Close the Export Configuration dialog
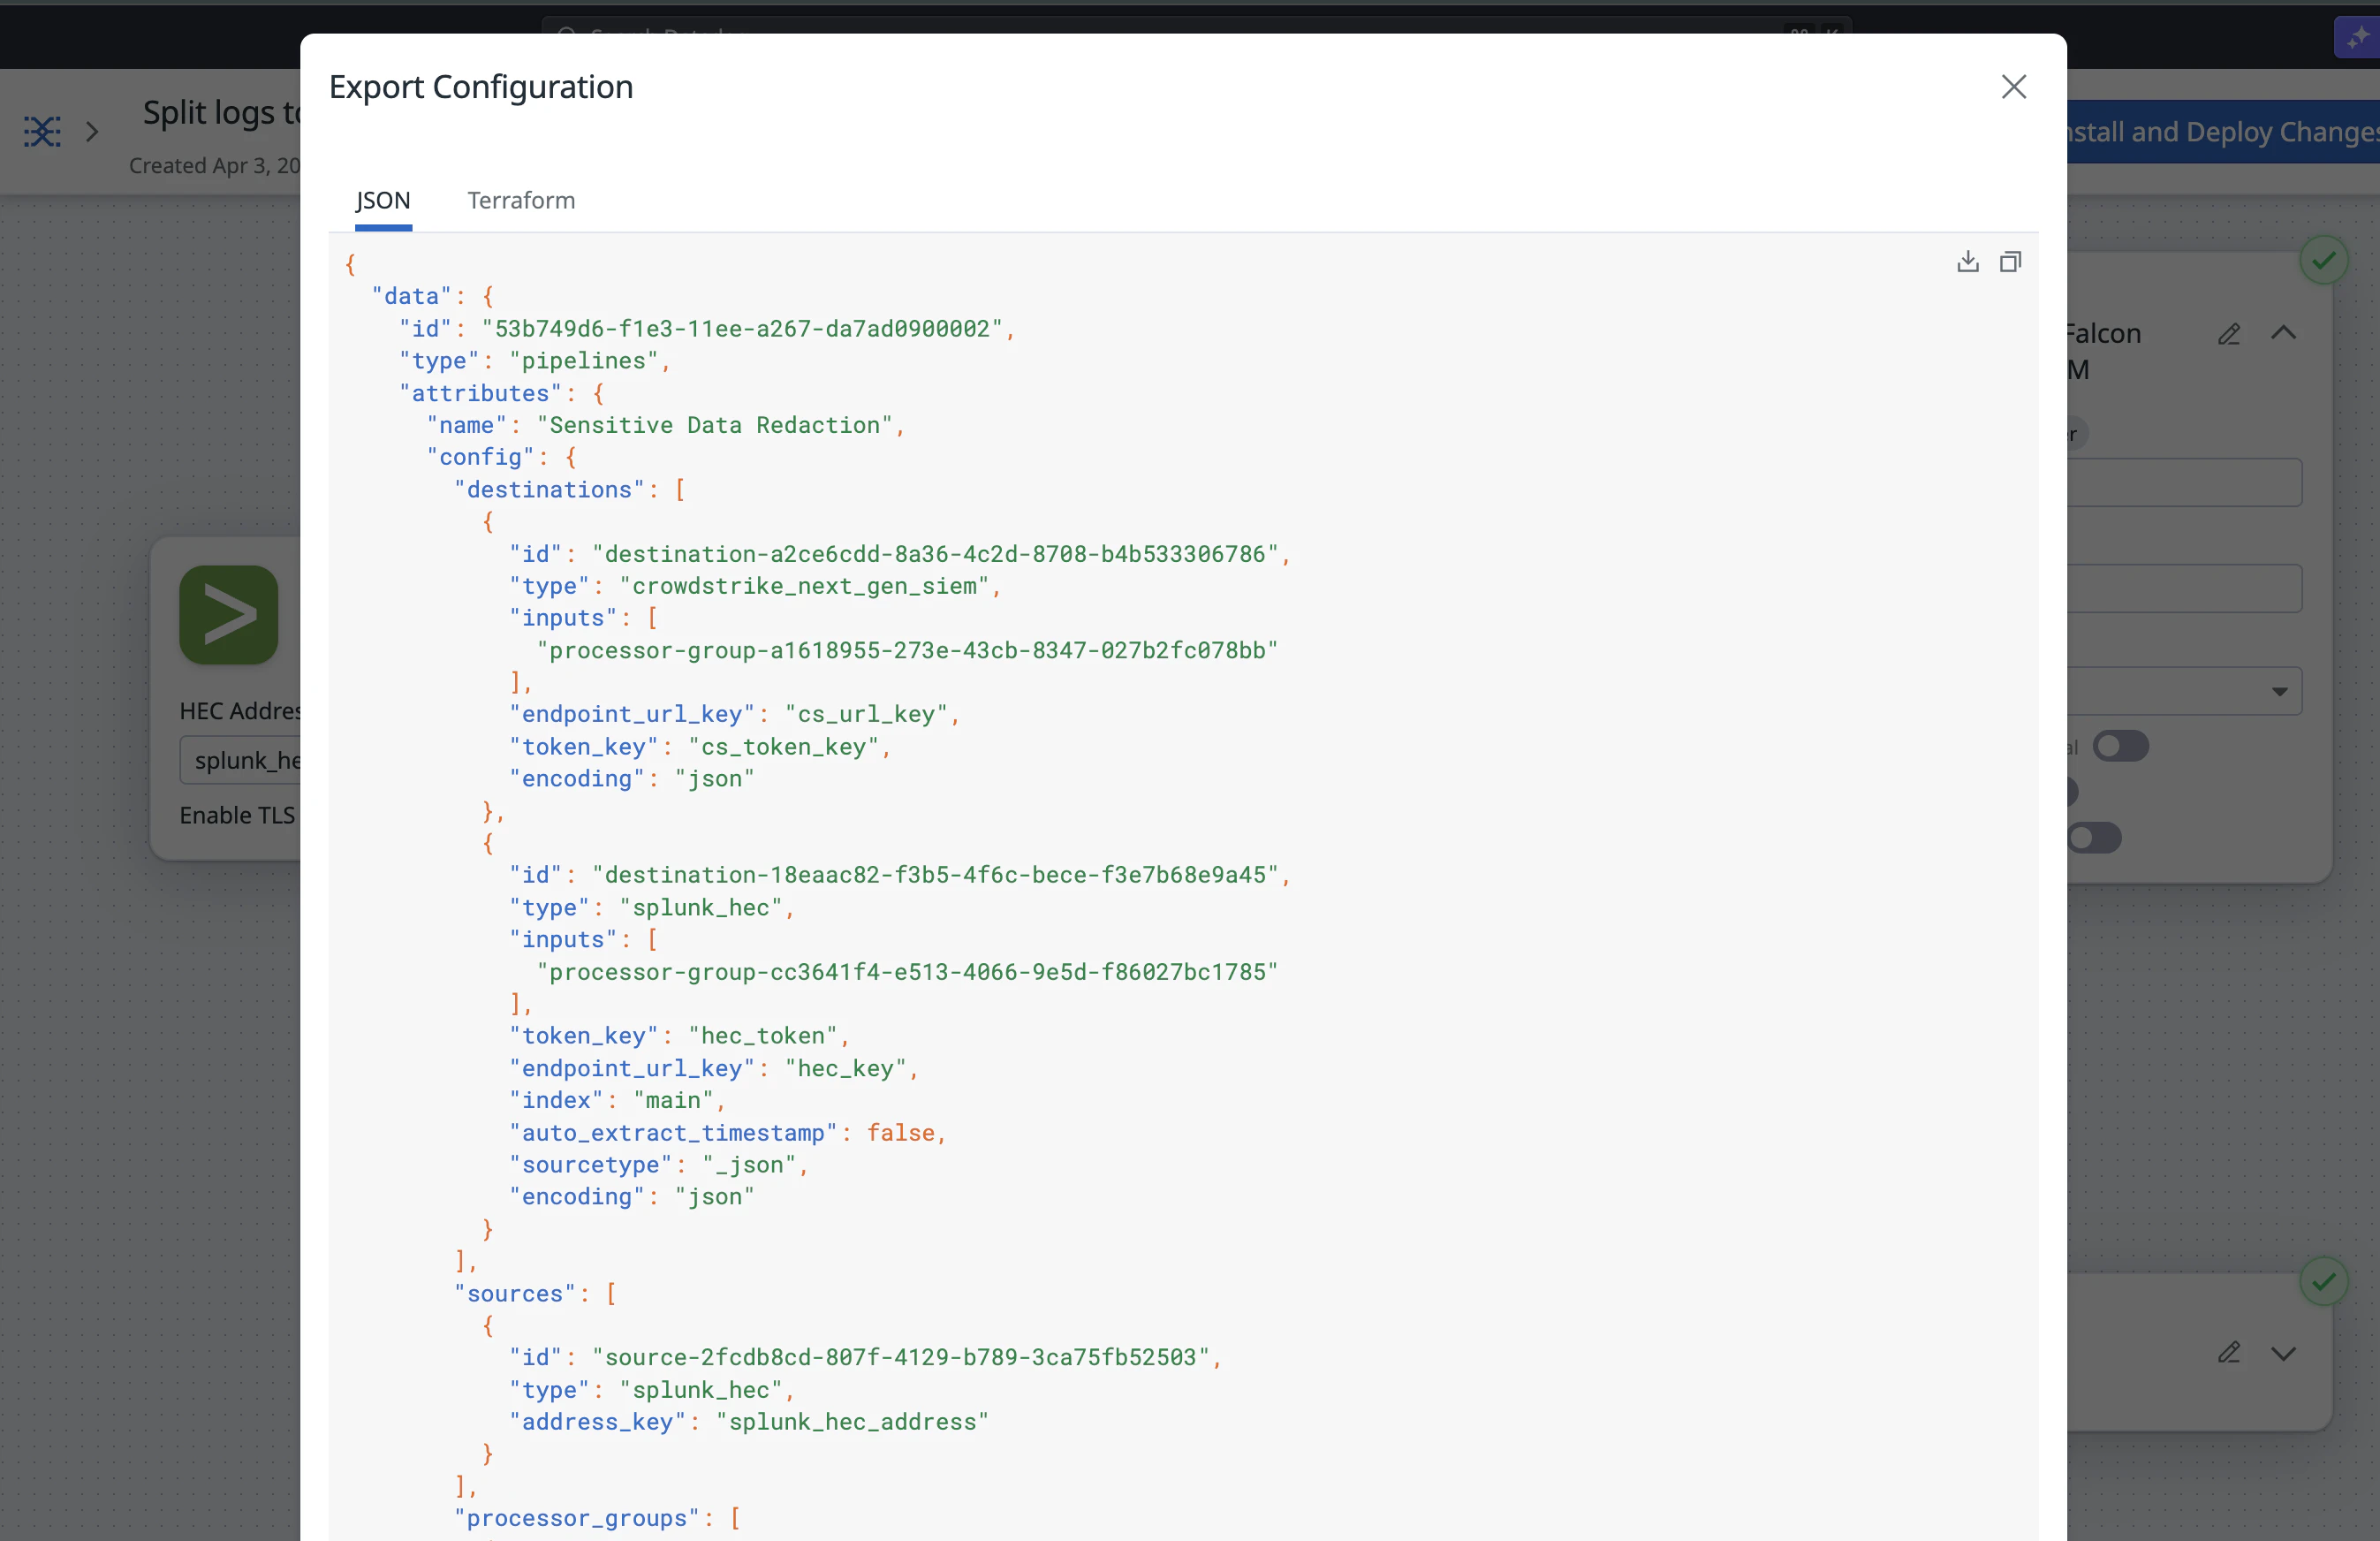The height and width of the screenshot is (1541, 2380). tap(2013, 87)
